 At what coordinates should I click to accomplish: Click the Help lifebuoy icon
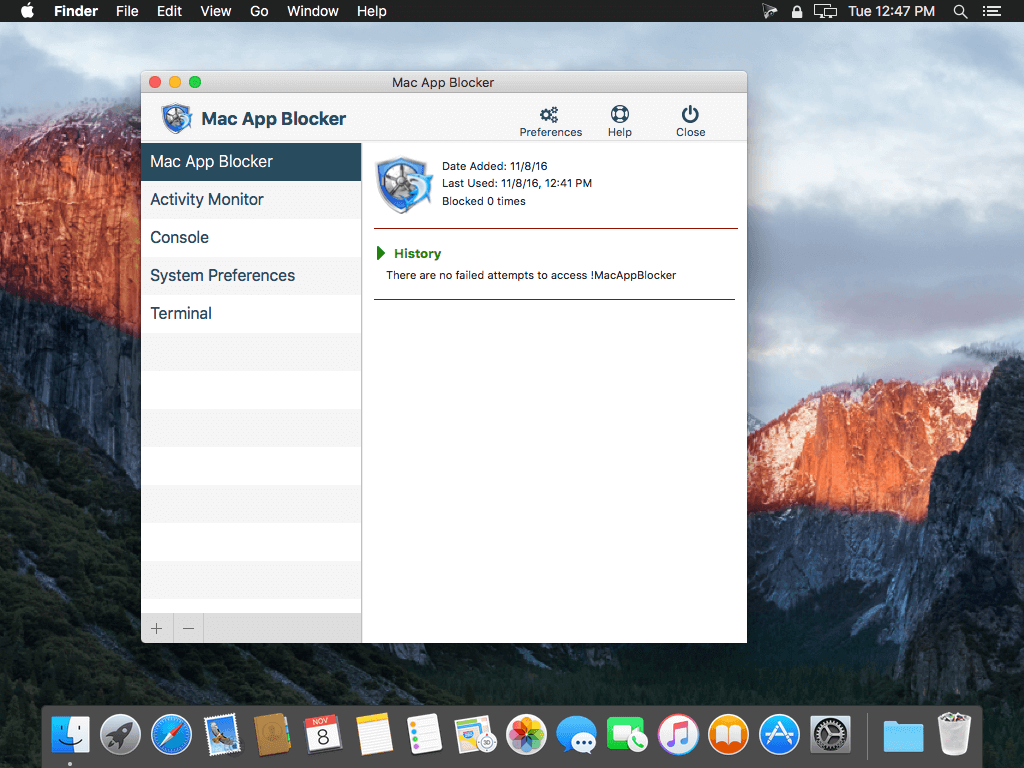[619, 114]
